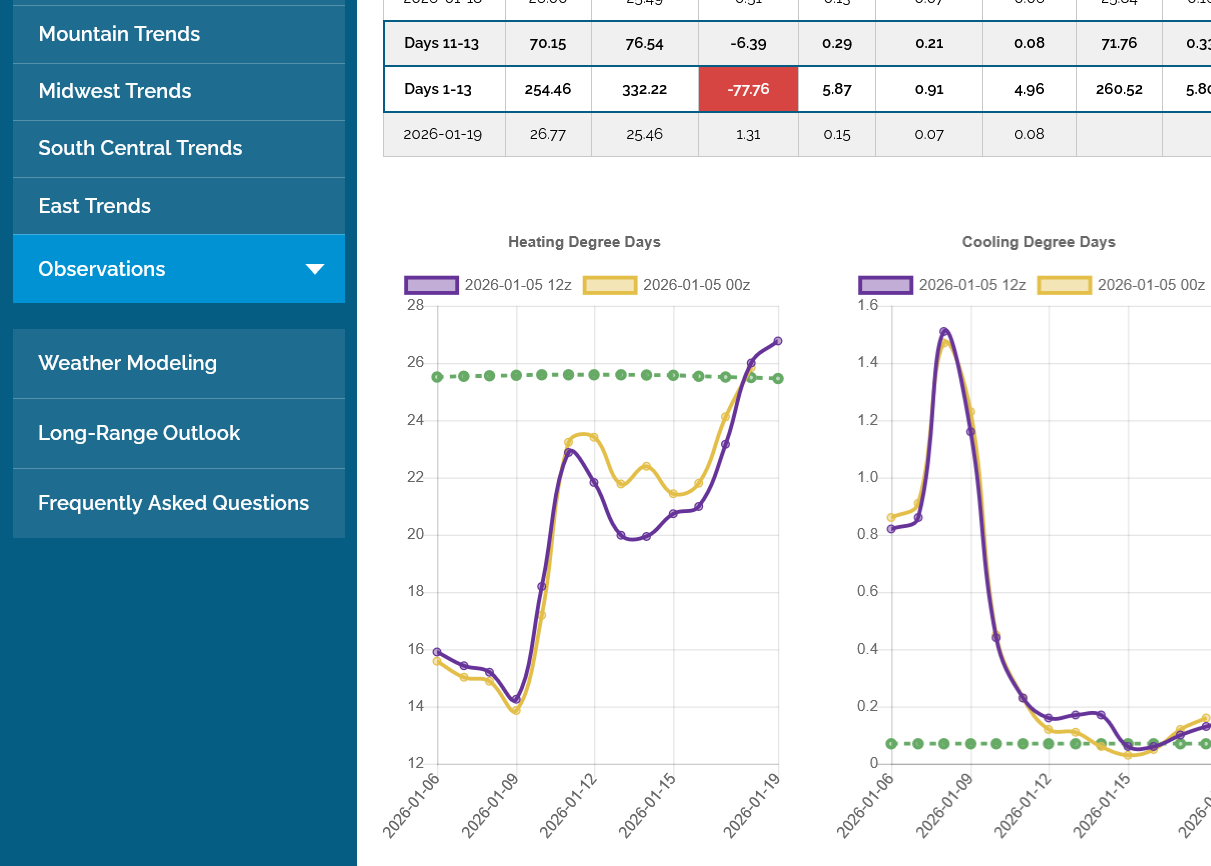Toggle 2026-01-05 00z label in Heating legend
The width and height of the screenshot is (1211, 866).
click(x=696, y=285)
